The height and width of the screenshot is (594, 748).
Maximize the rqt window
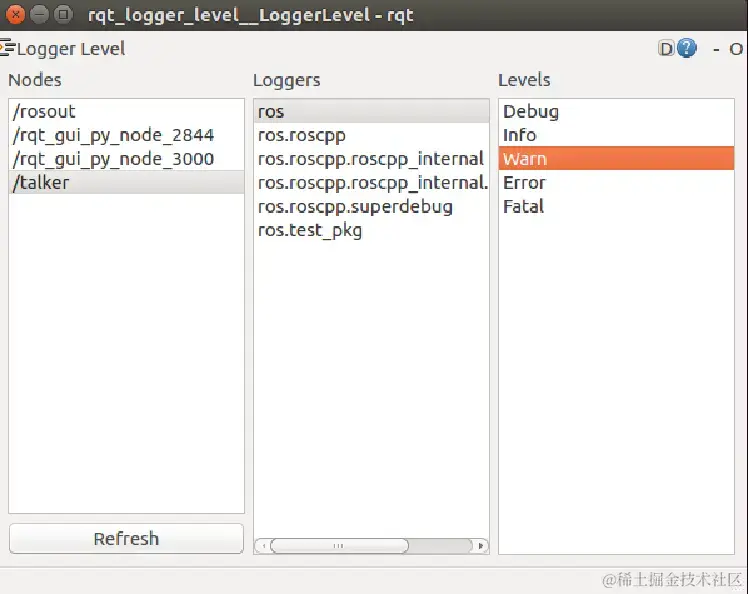click(x=63, y=15)
